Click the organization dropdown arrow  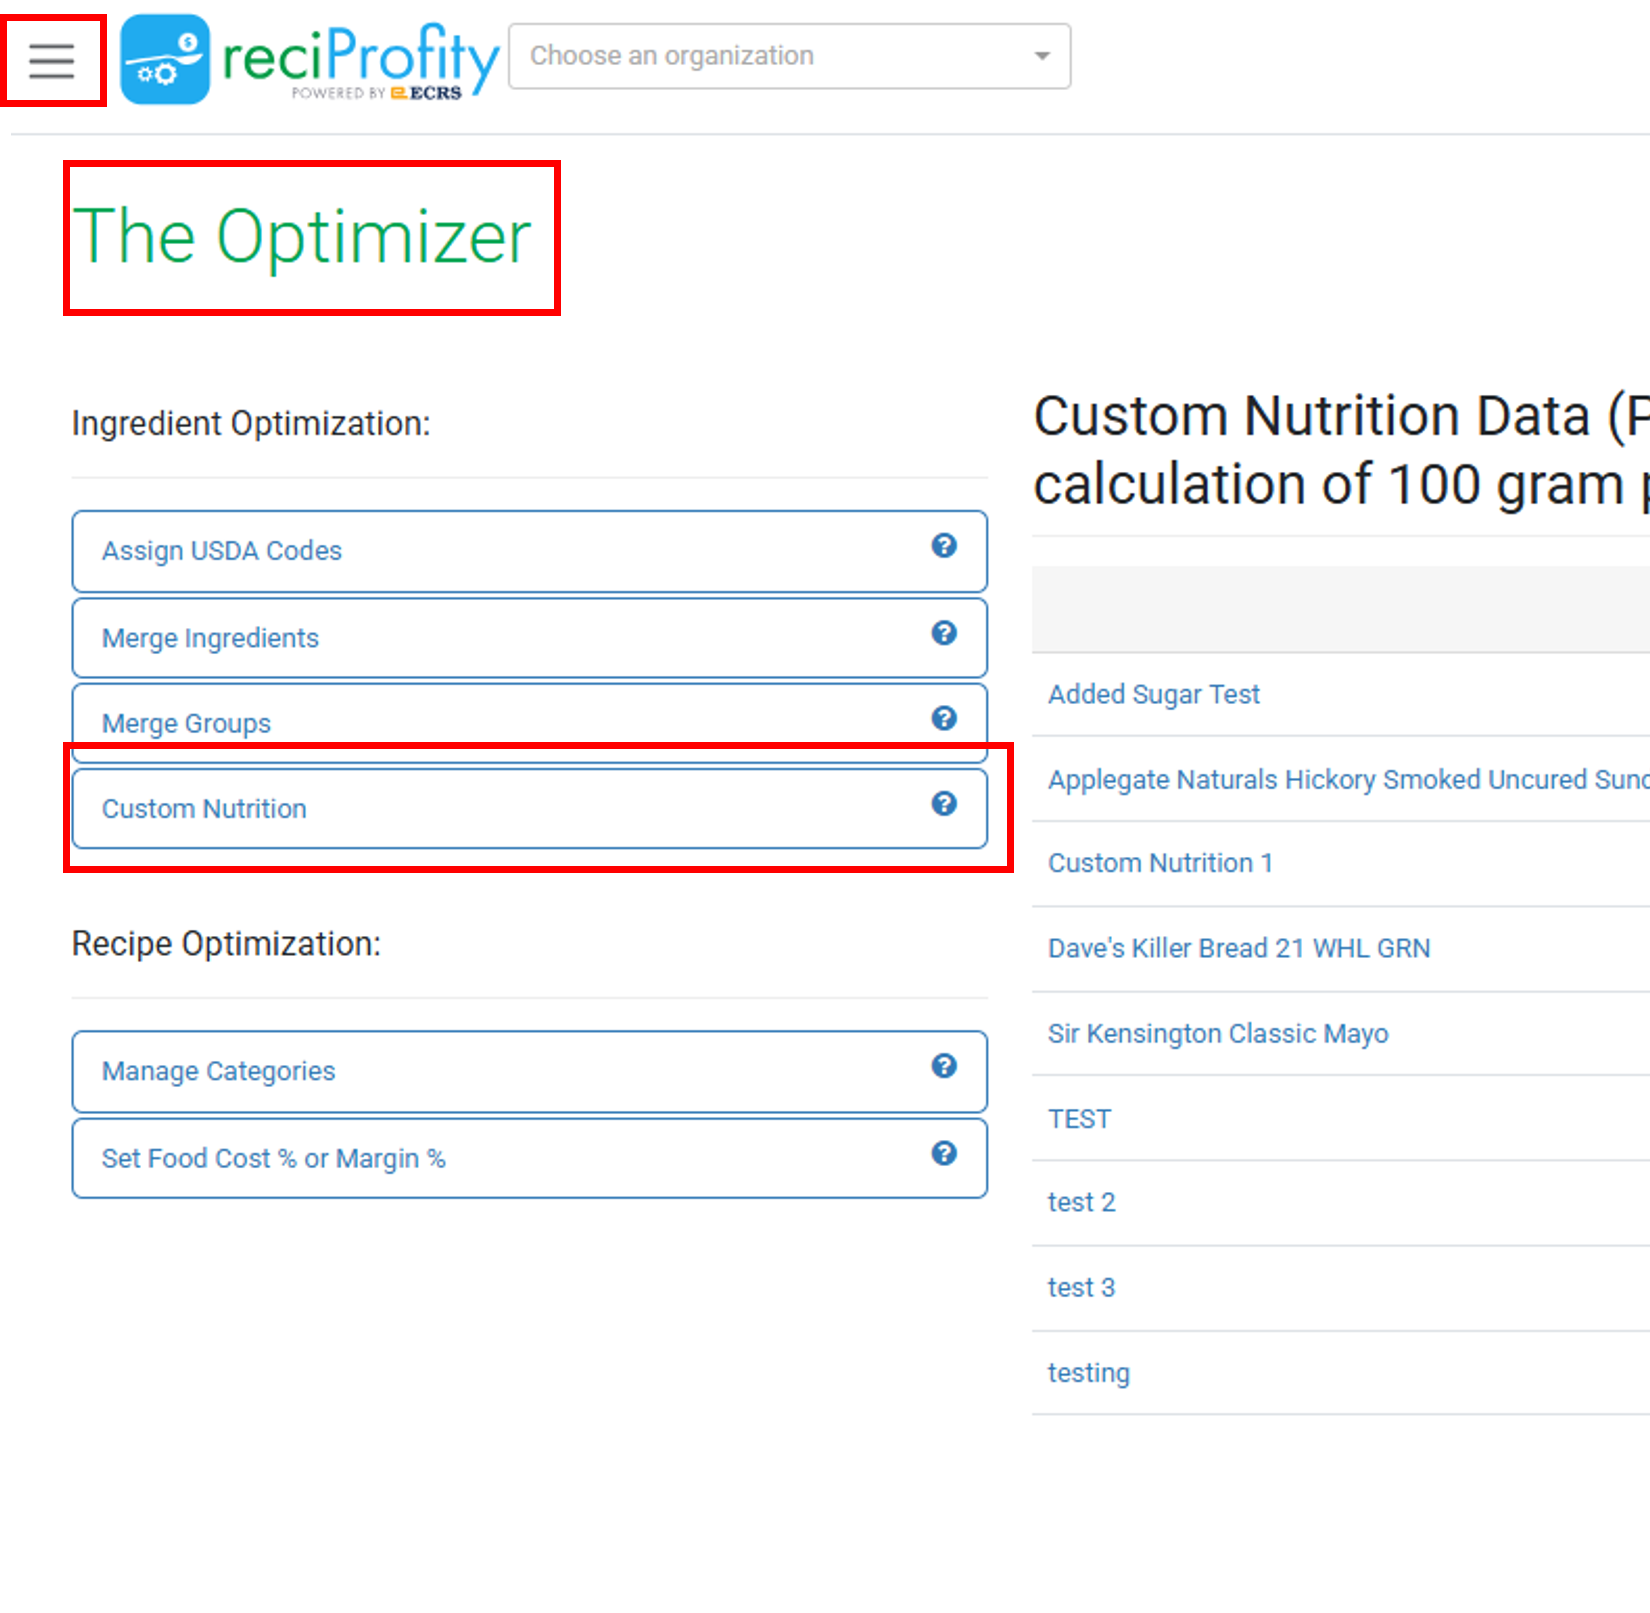(1041, 56)
